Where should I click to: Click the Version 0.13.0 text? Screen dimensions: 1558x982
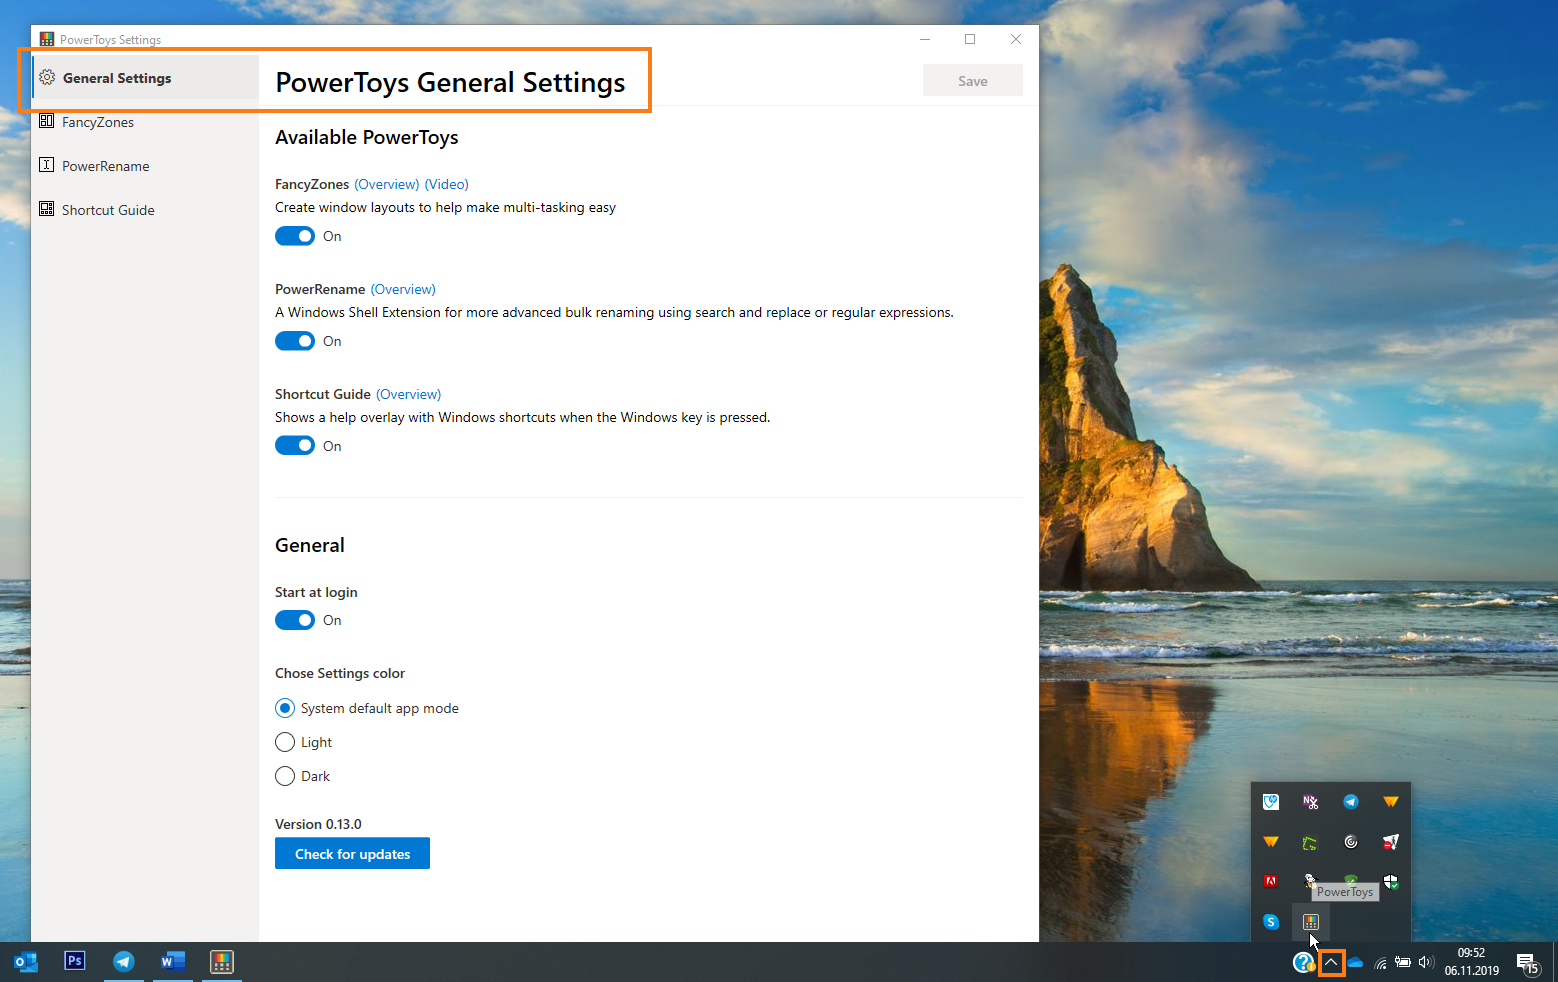(318, 824)
